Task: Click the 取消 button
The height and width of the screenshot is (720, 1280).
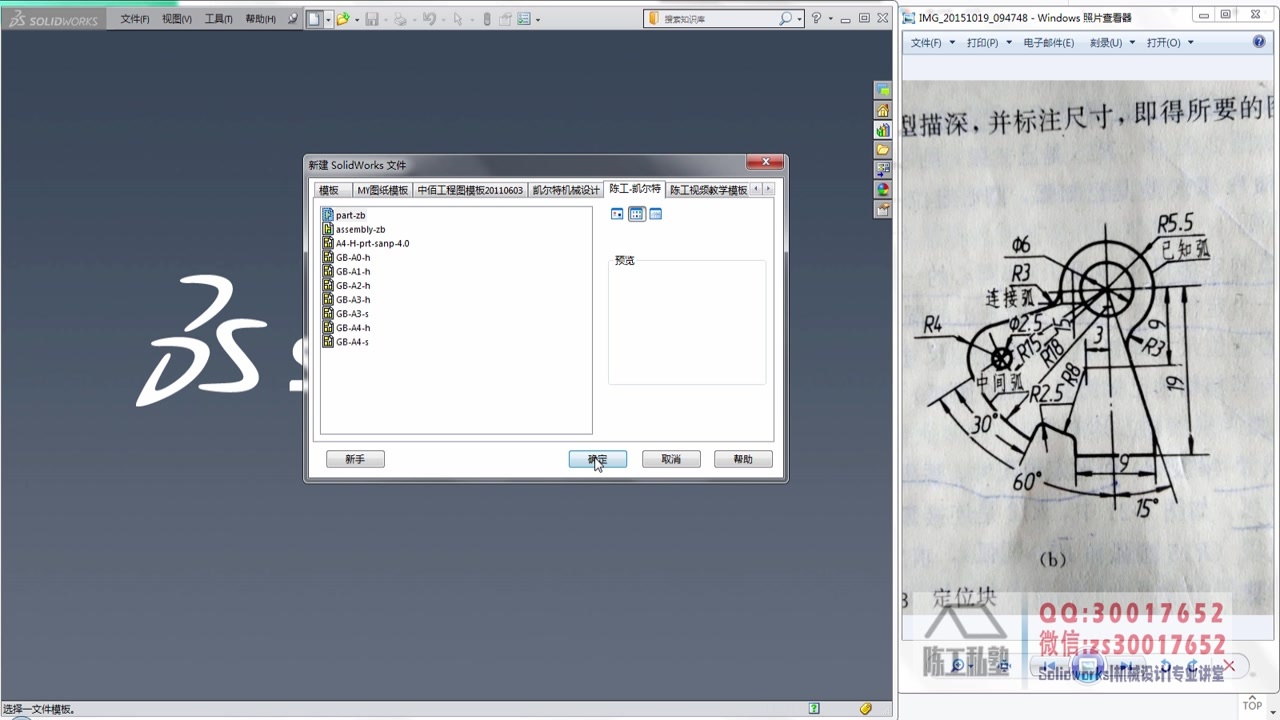Action: tap(671, 459)
